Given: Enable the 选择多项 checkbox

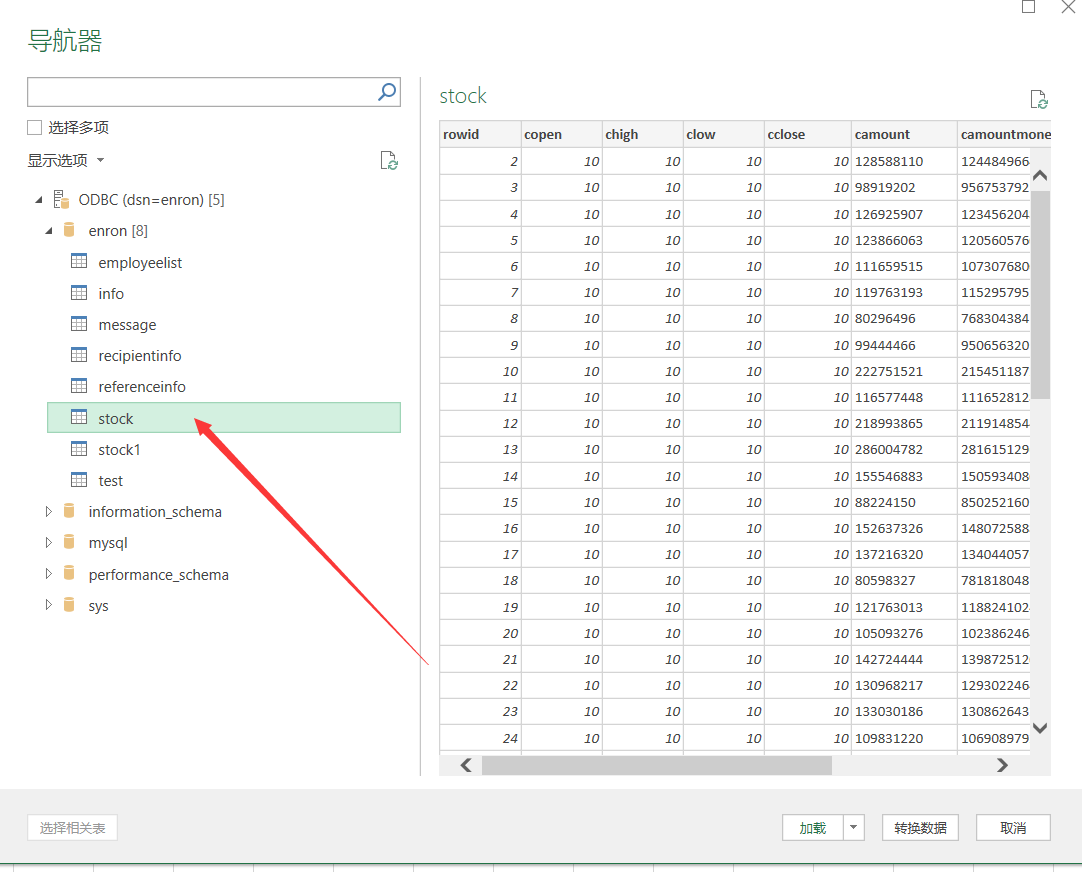Looking at the screenshot, I should 35,127.
